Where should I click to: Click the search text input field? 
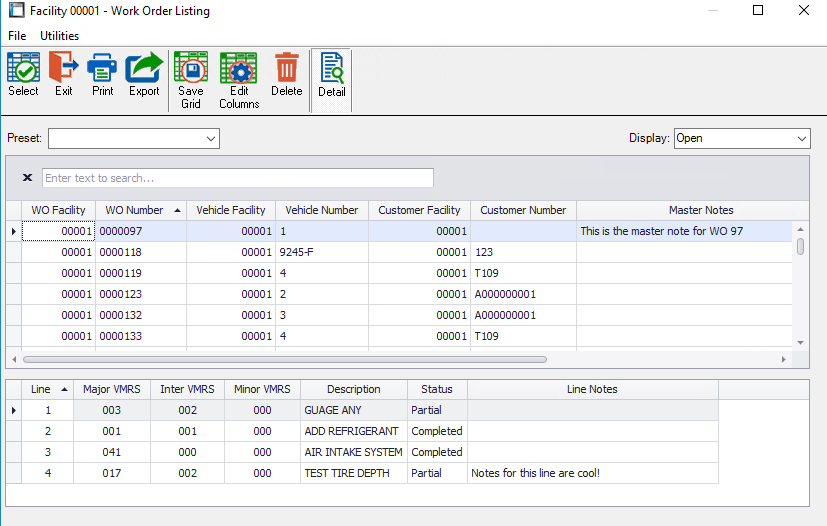coord(238,178)
